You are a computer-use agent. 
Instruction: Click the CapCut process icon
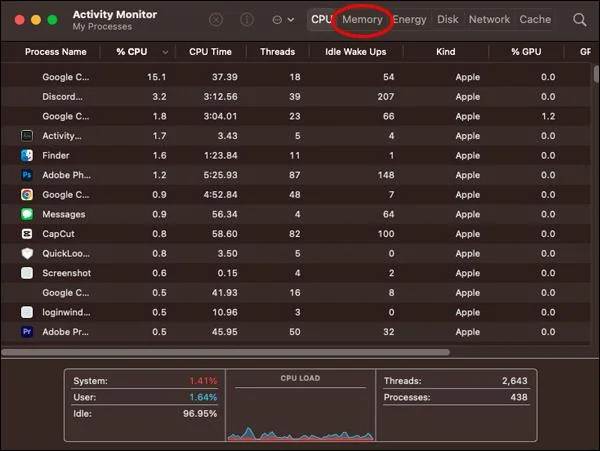27,234
